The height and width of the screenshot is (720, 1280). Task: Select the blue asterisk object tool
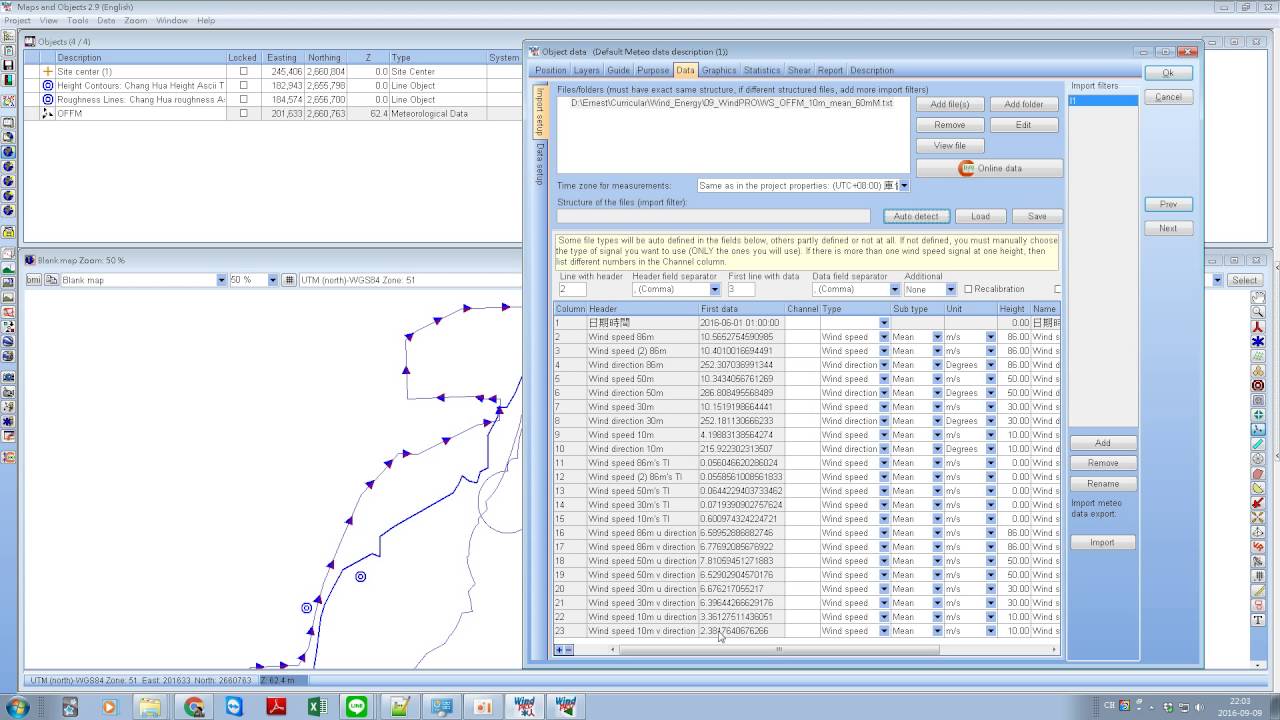[1258, 341]
